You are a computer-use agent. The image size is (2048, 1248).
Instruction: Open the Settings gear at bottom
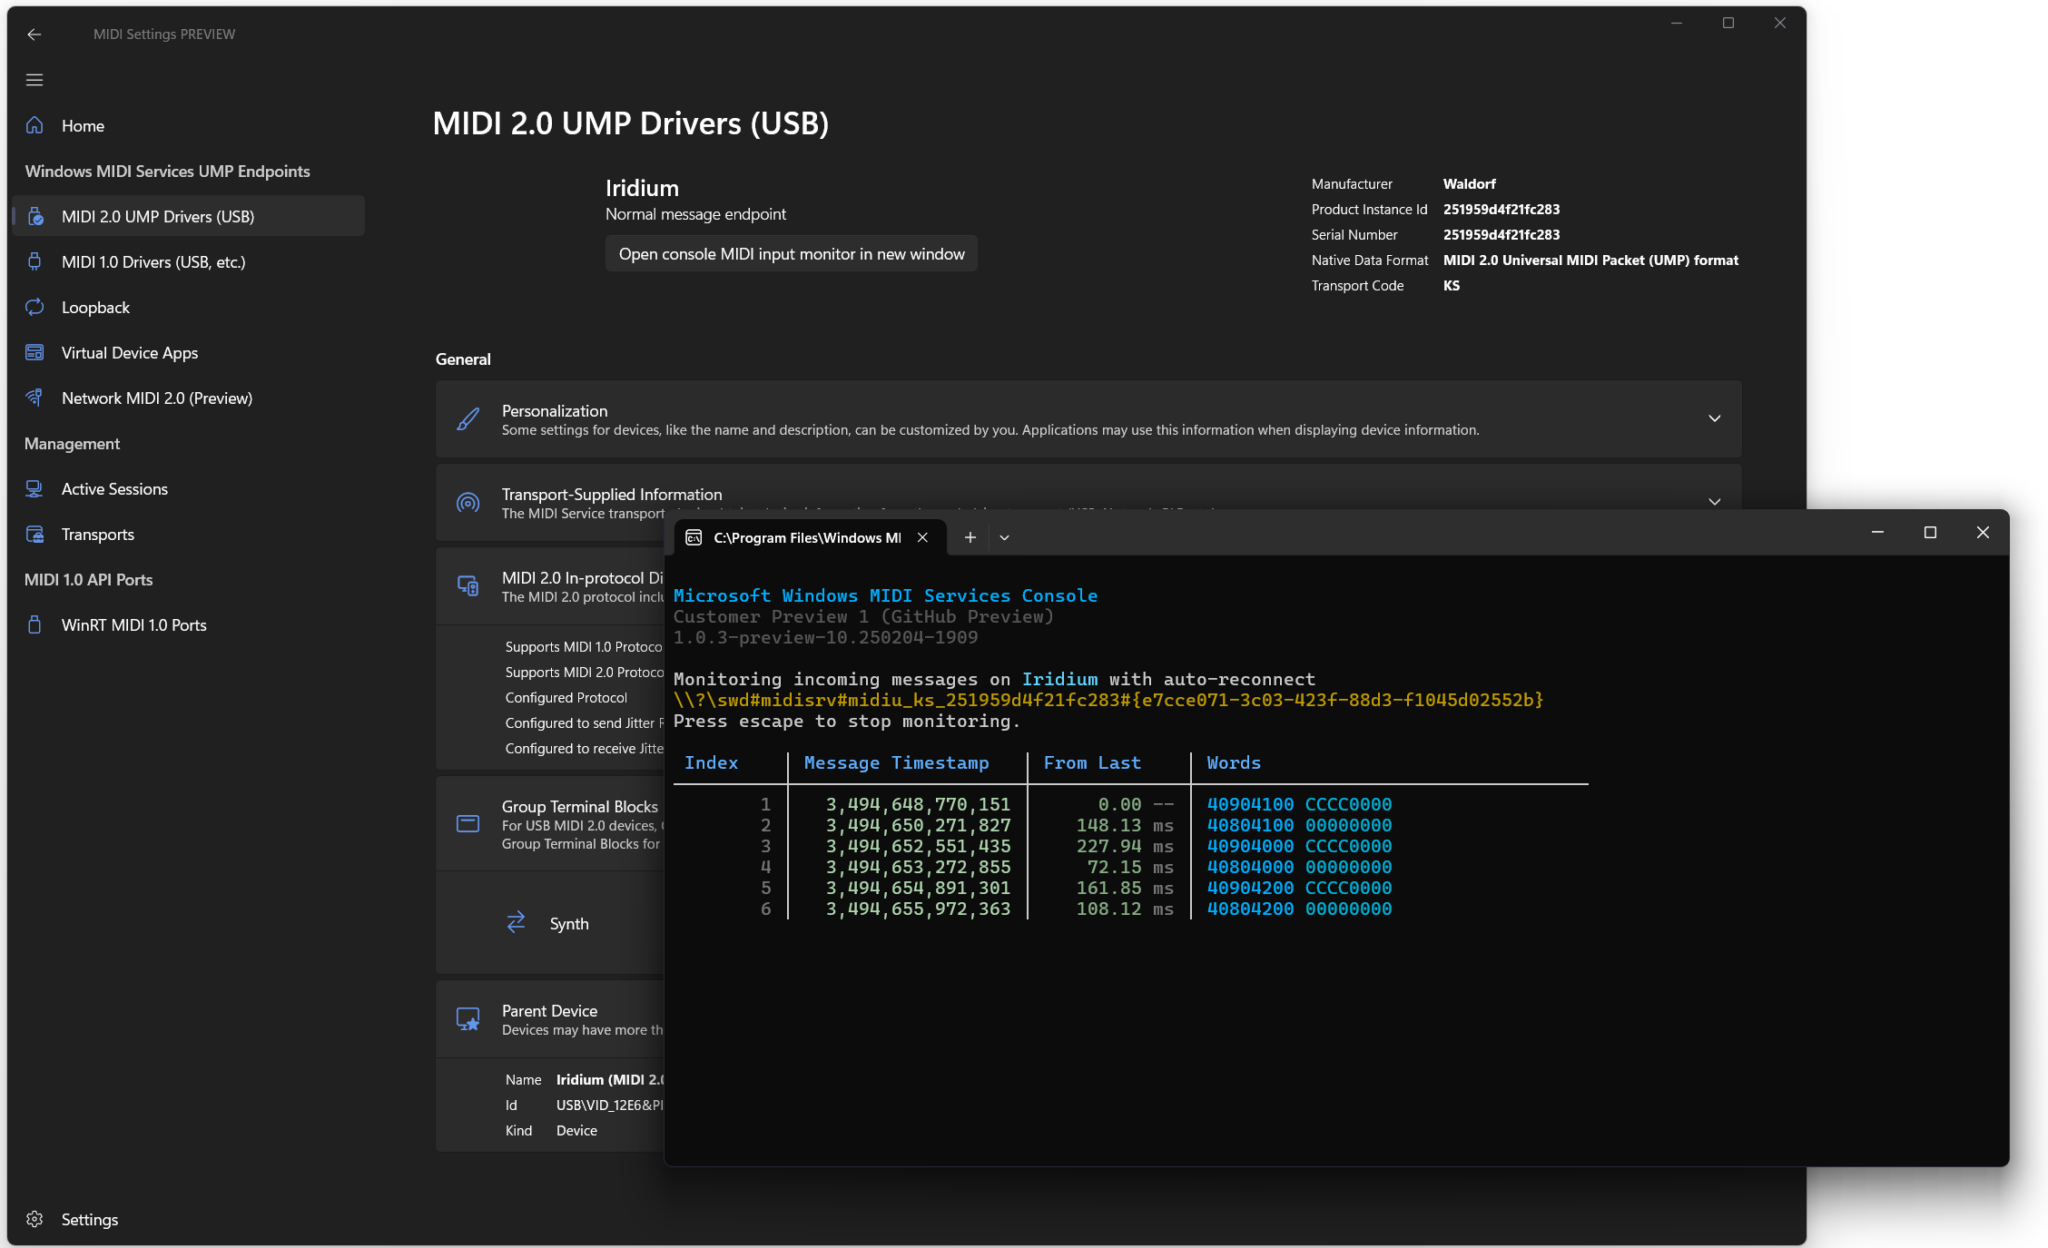(x=35, y=1219)
